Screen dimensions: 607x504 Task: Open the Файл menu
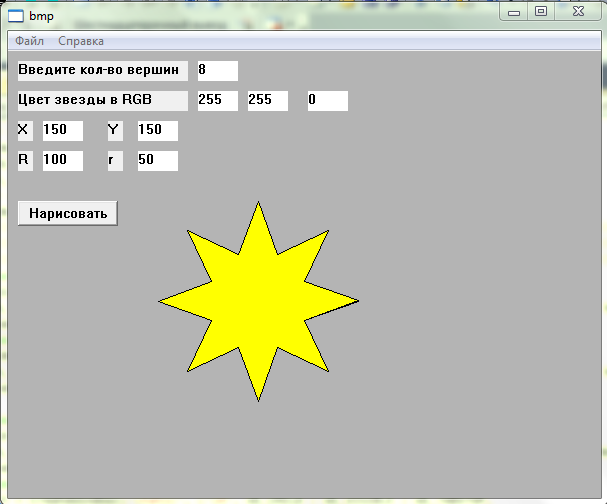(29, 41)
